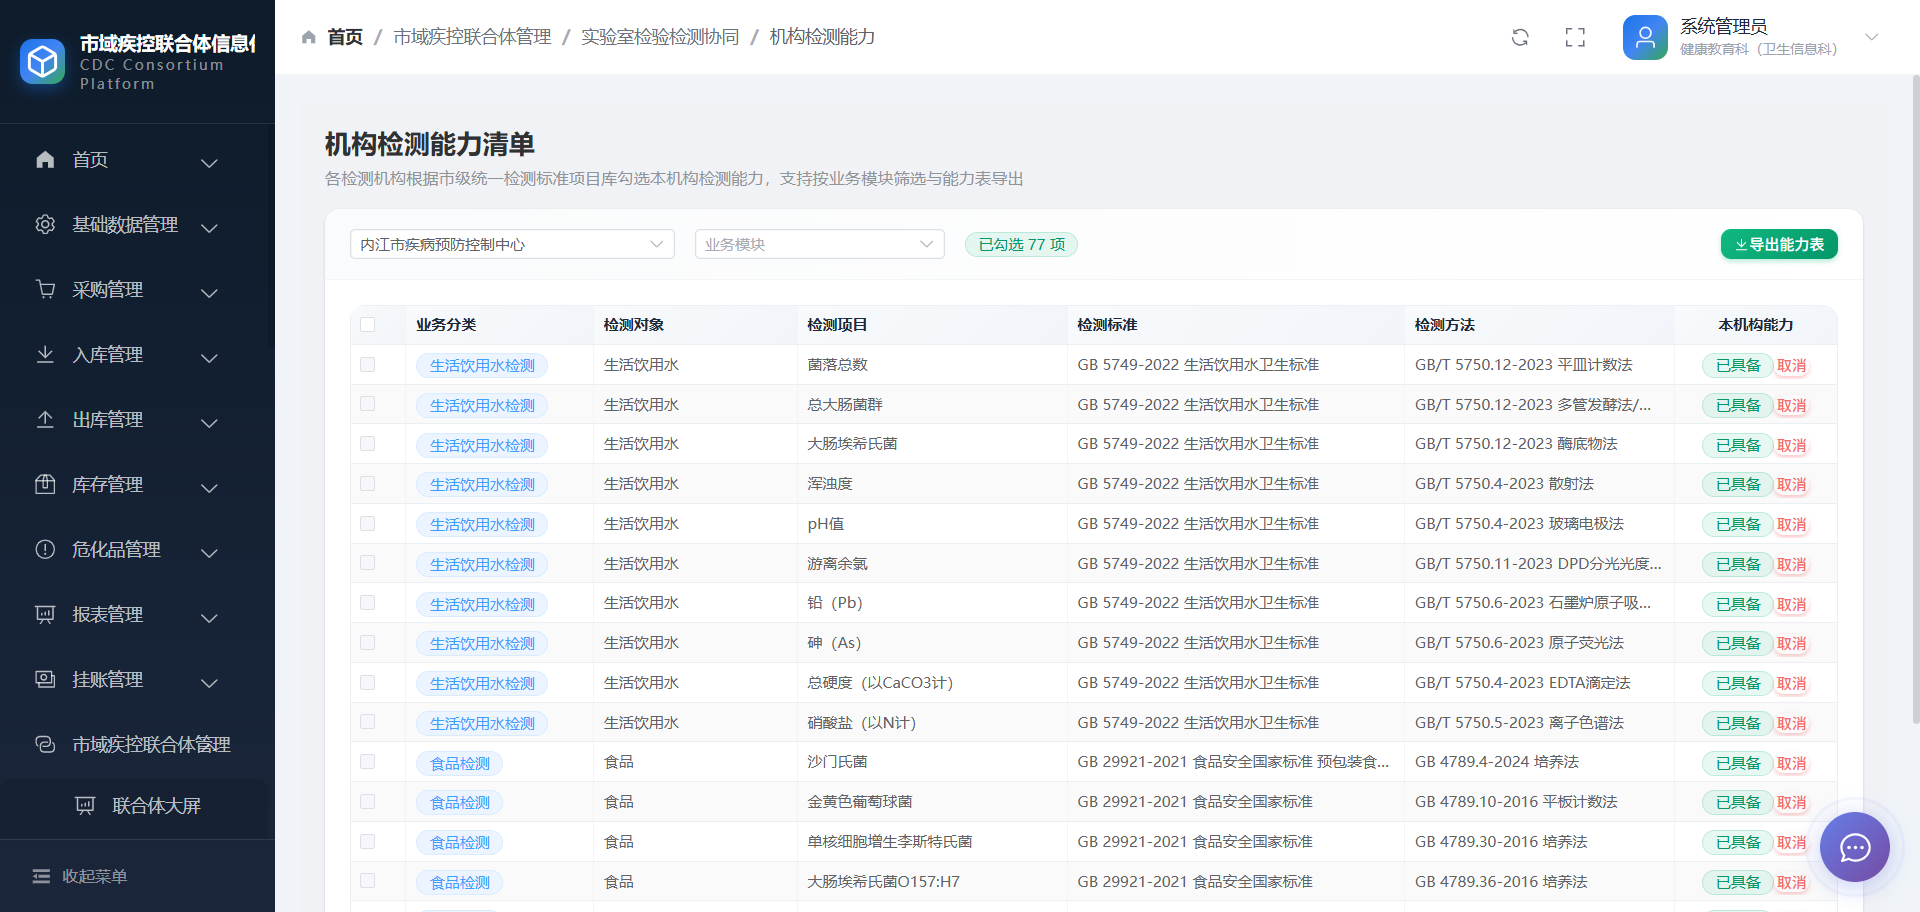Click the 本机构能力 column header
This screenshot has width=1920, height=912.
(1756, 325)
